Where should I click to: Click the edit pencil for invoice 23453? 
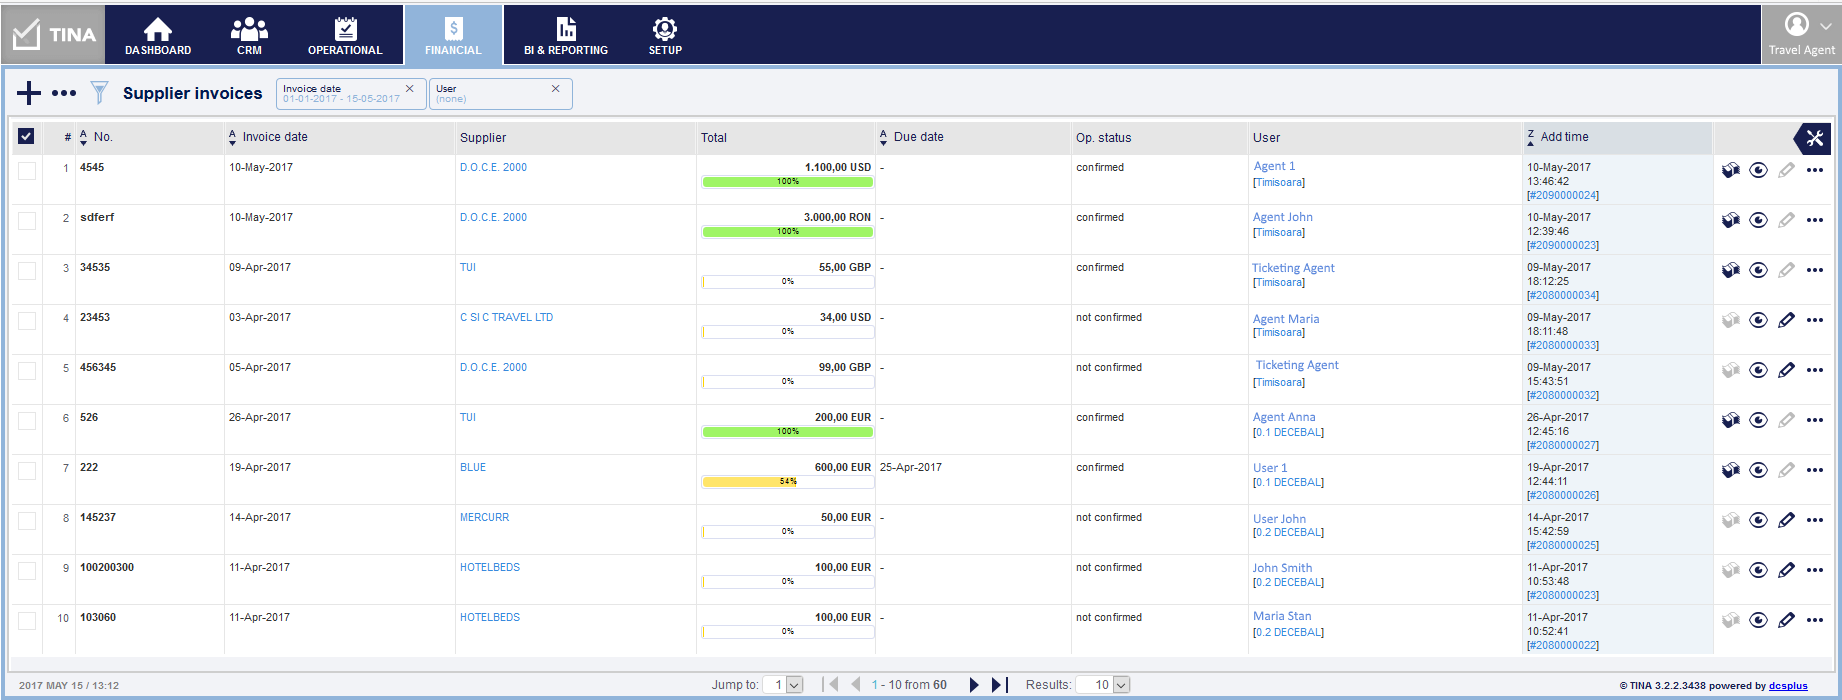coord(1786,320)
